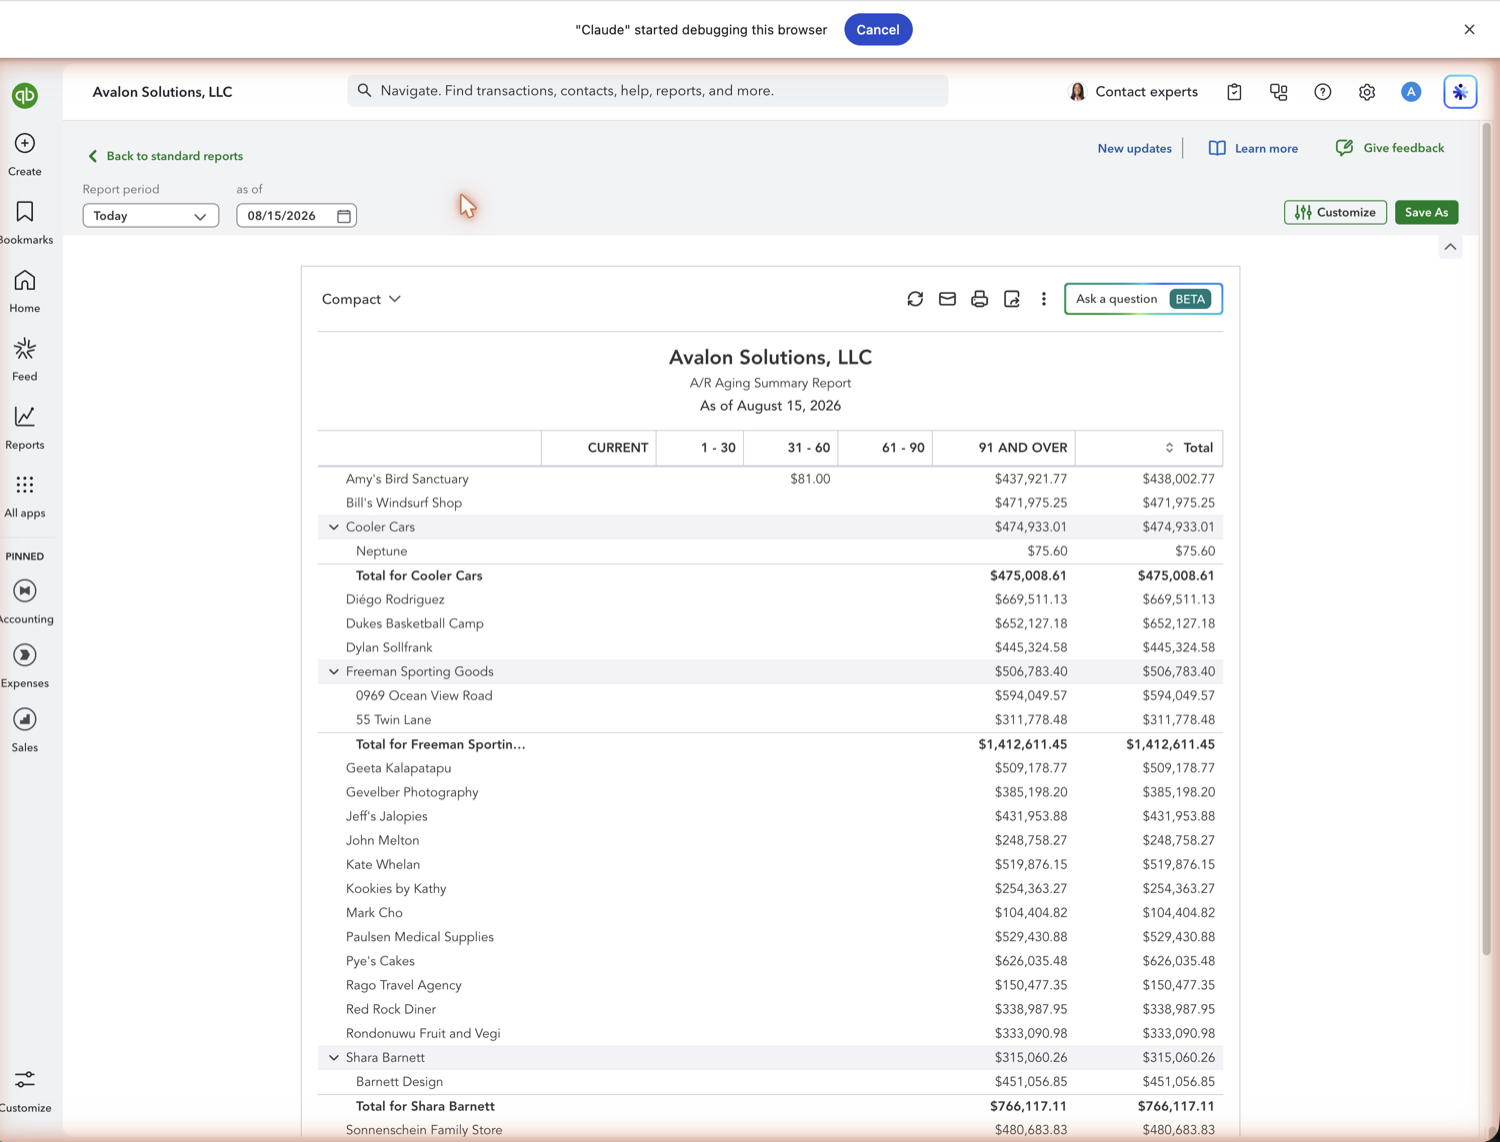Click Neptune sub-customer row

(x=770, y=551)
